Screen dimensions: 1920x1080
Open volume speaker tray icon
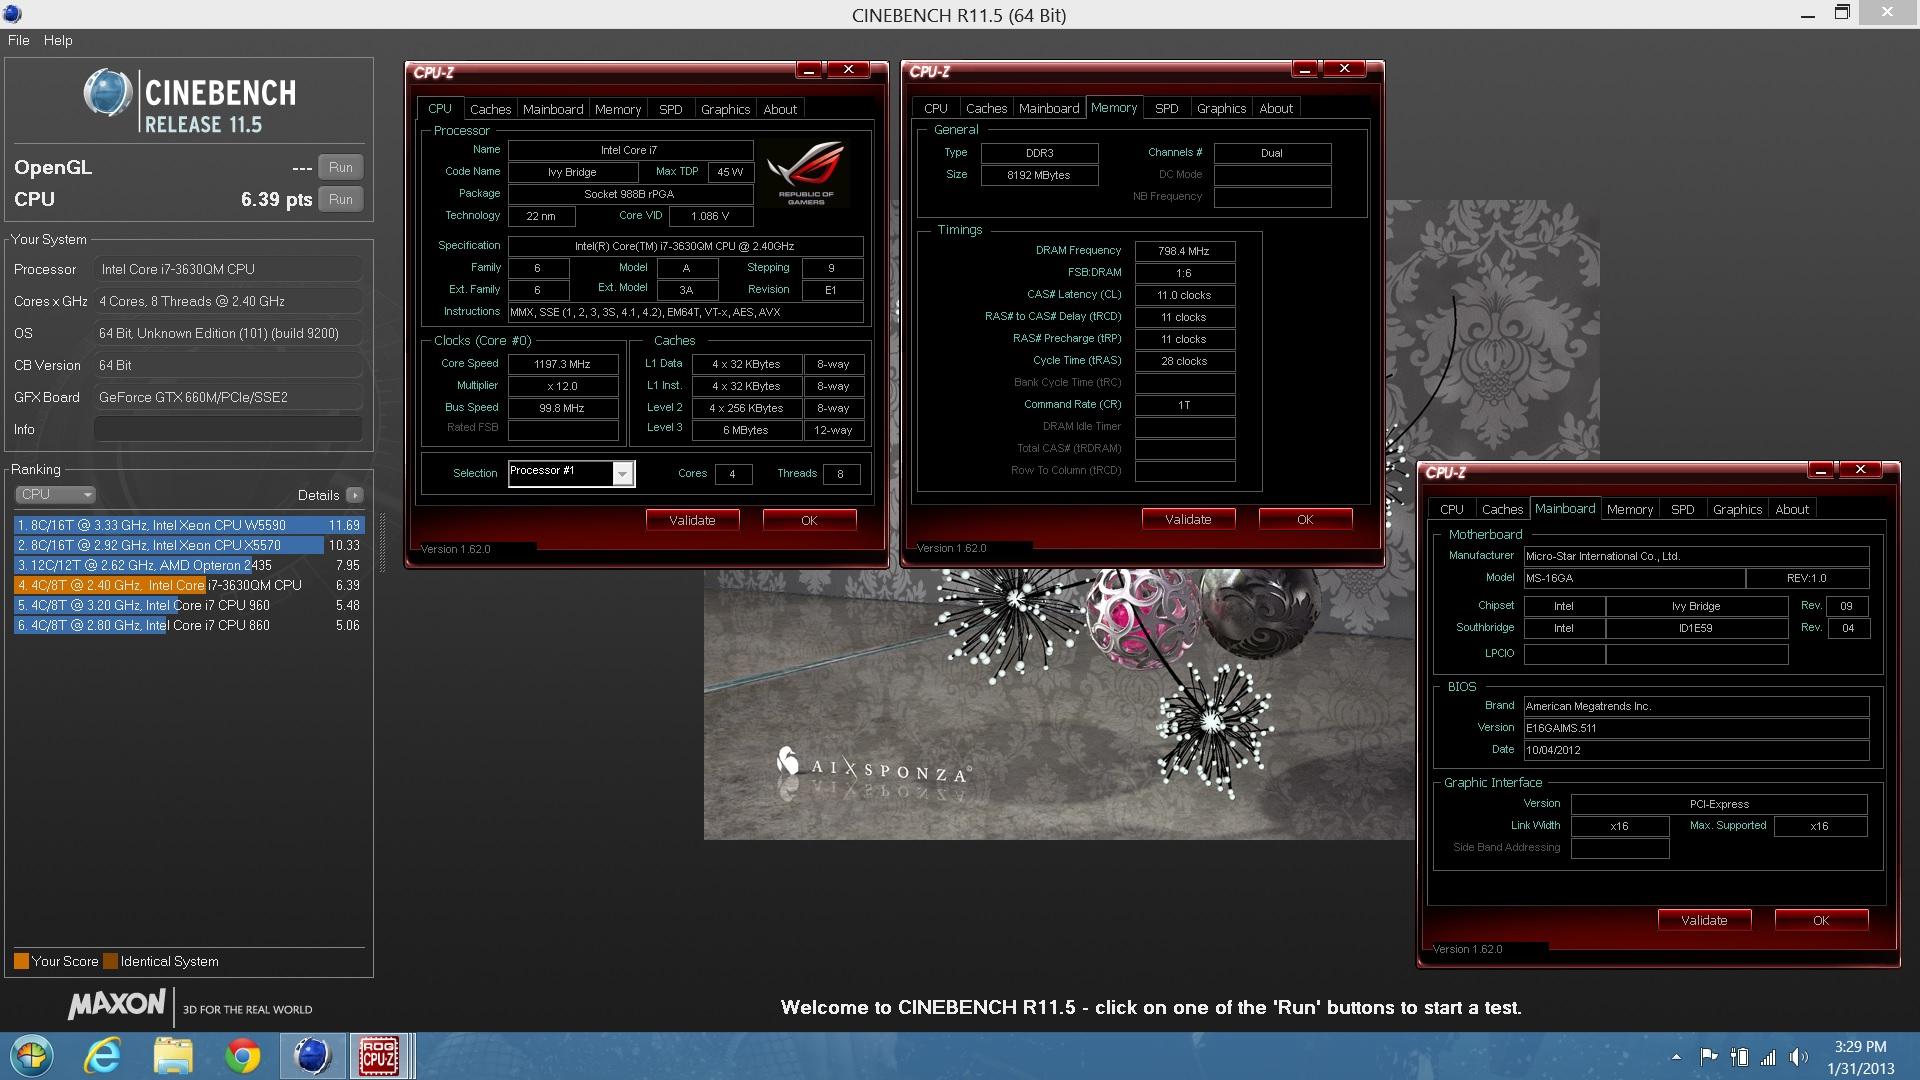point(1799,1057)
